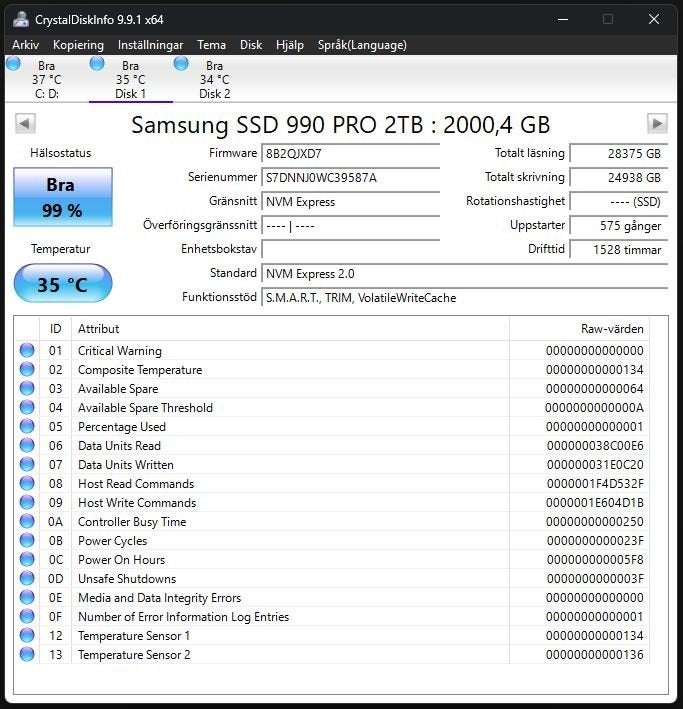Click Drifttid value 1528 timmar
Image resolution: width=683 pixels, height=709 pixels.
pyautogui.click(x=618, y=249)
